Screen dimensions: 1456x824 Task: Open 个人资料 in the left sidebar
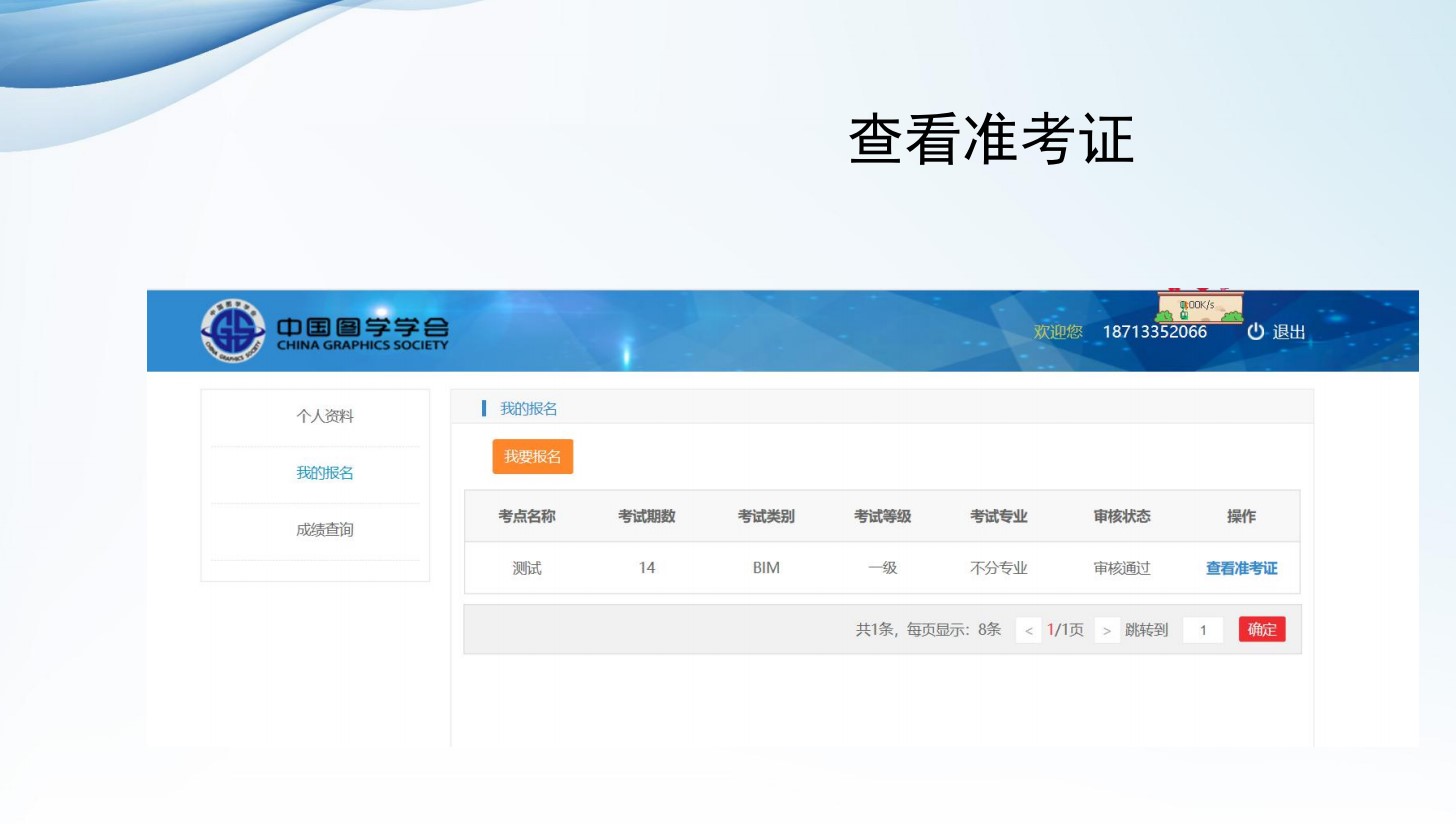pyautogui.click(x=324, y=417)
